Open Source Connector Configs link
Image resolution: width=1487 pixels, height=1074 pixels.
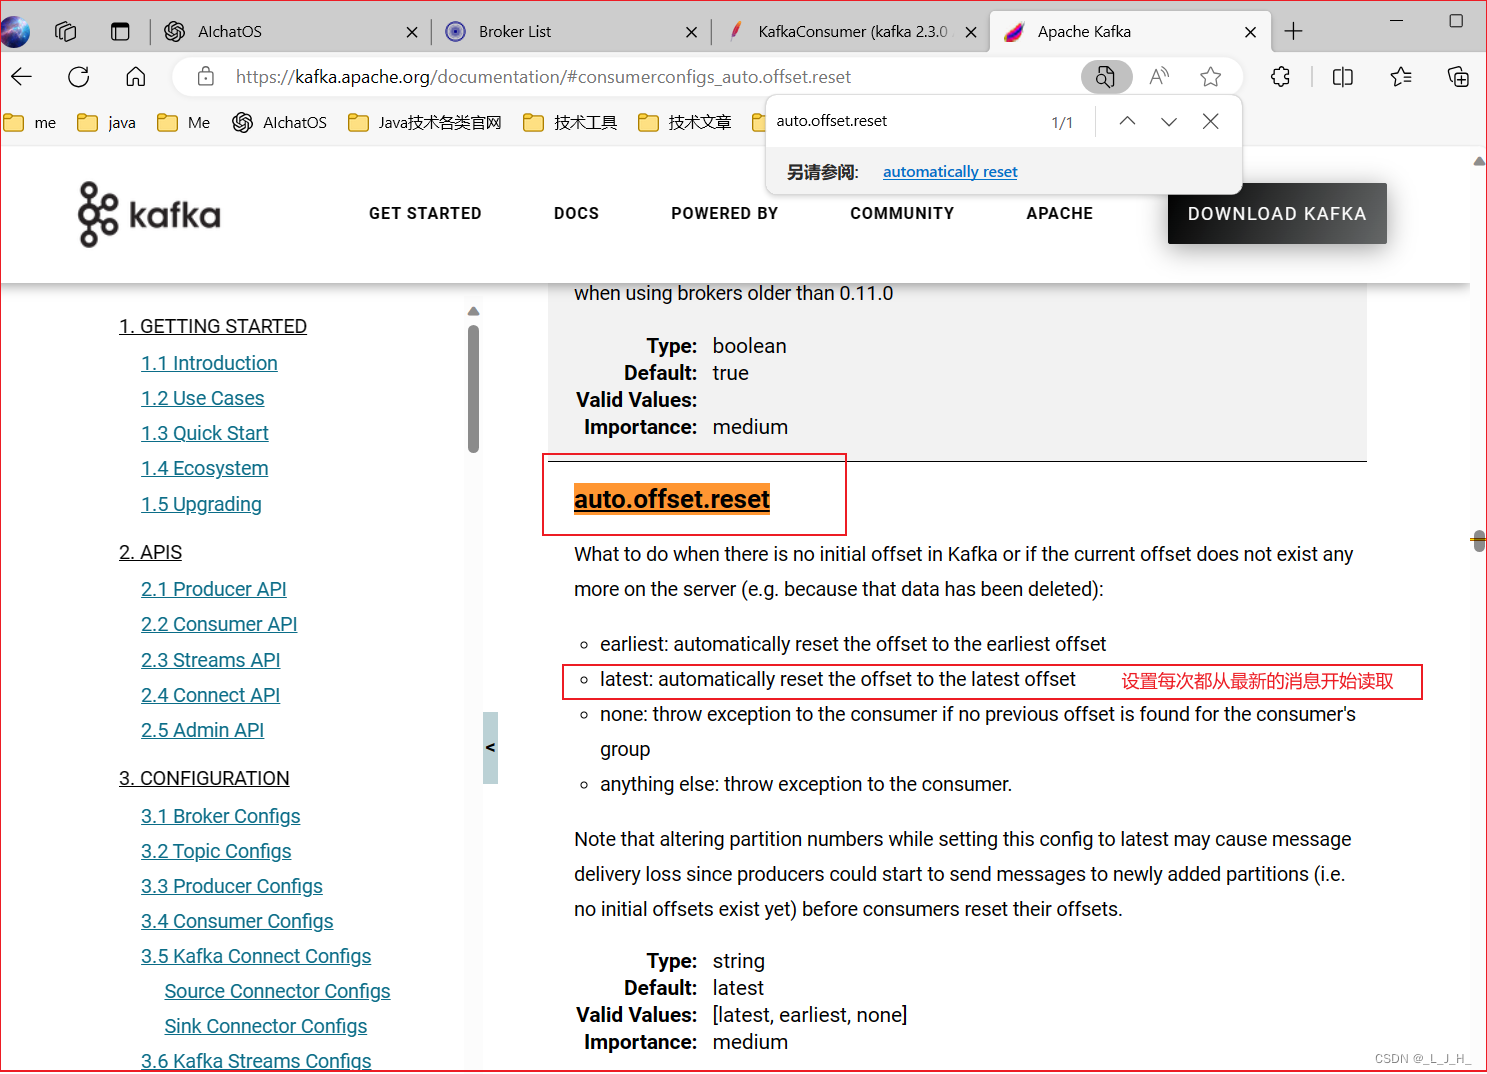point(277,991)
